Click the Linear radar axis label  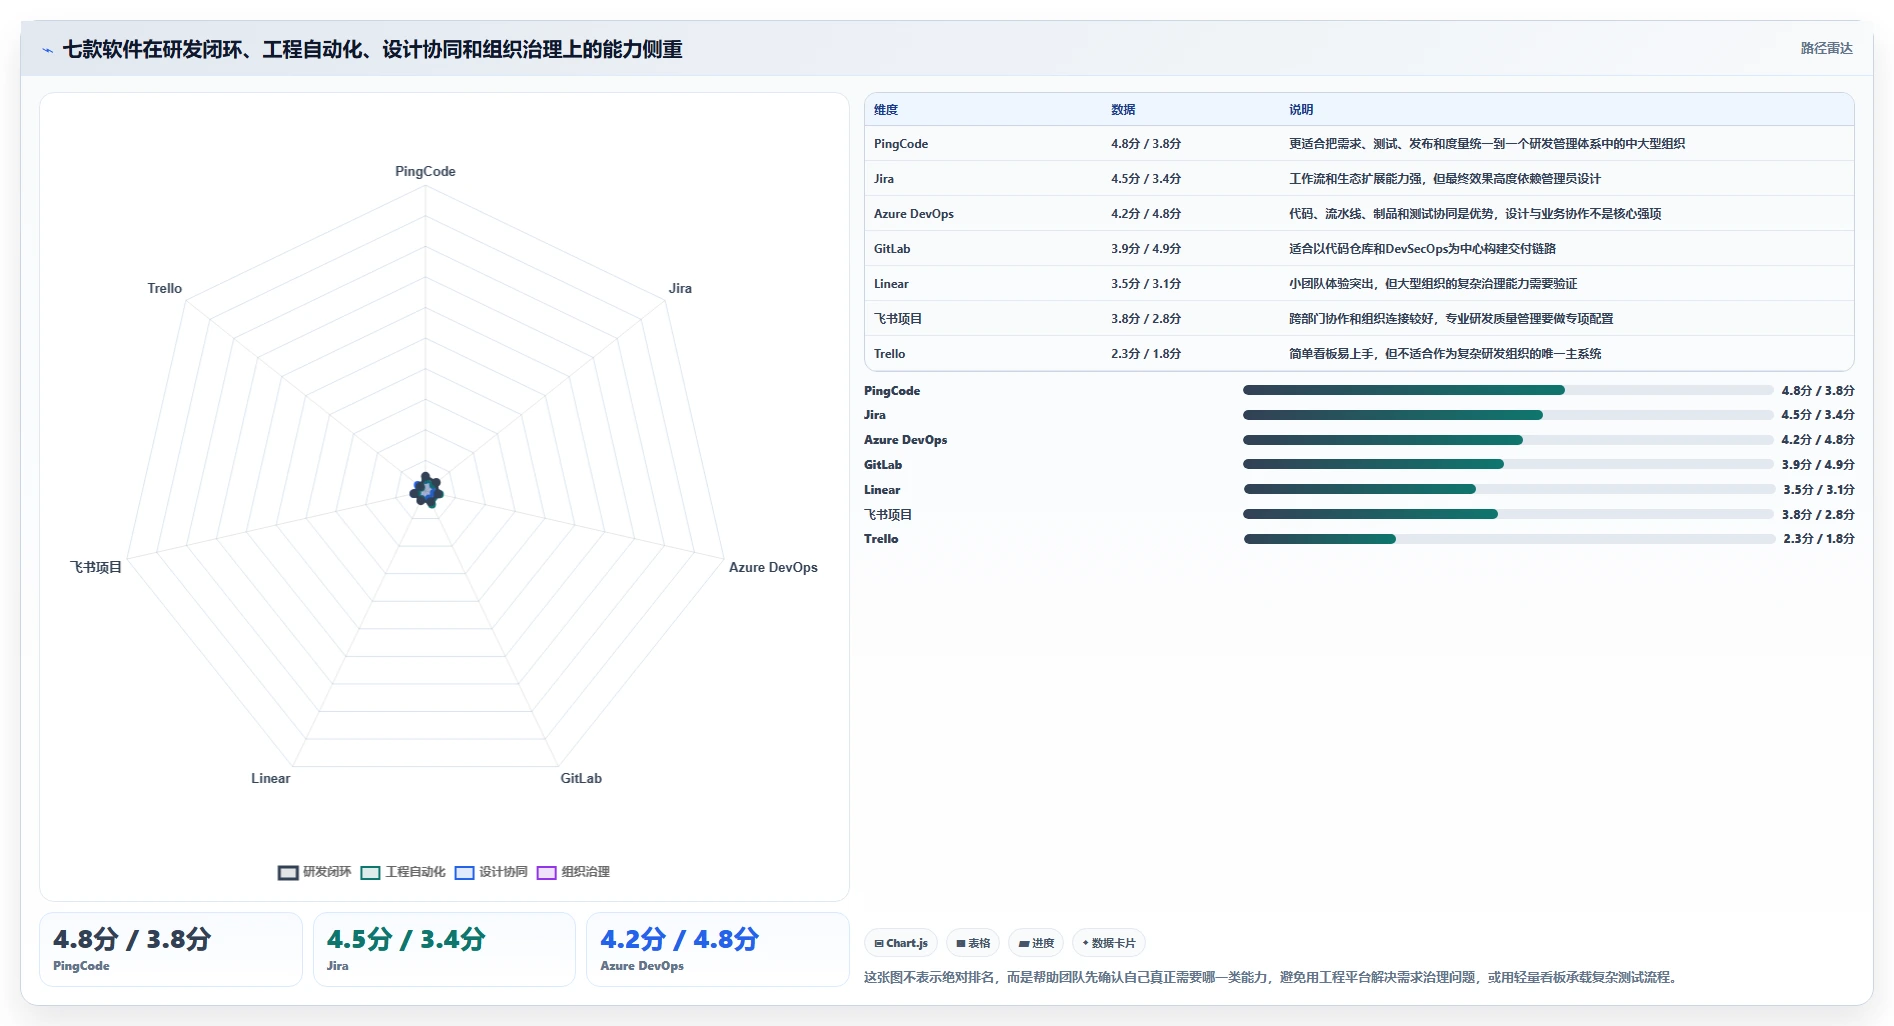point(270,778)
